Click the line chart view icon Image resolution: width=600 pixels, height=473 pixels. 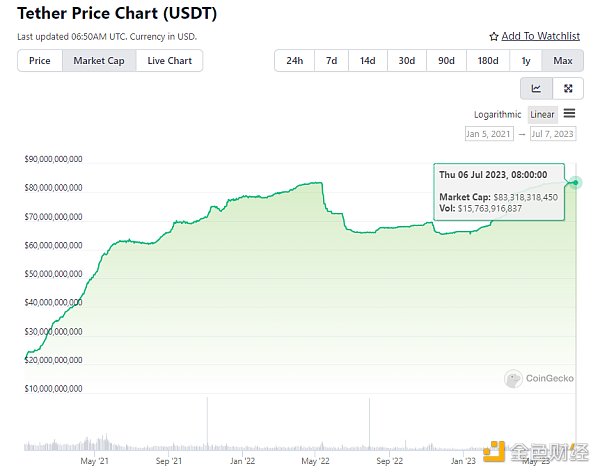pyautogui.click(x=536, y=88)
